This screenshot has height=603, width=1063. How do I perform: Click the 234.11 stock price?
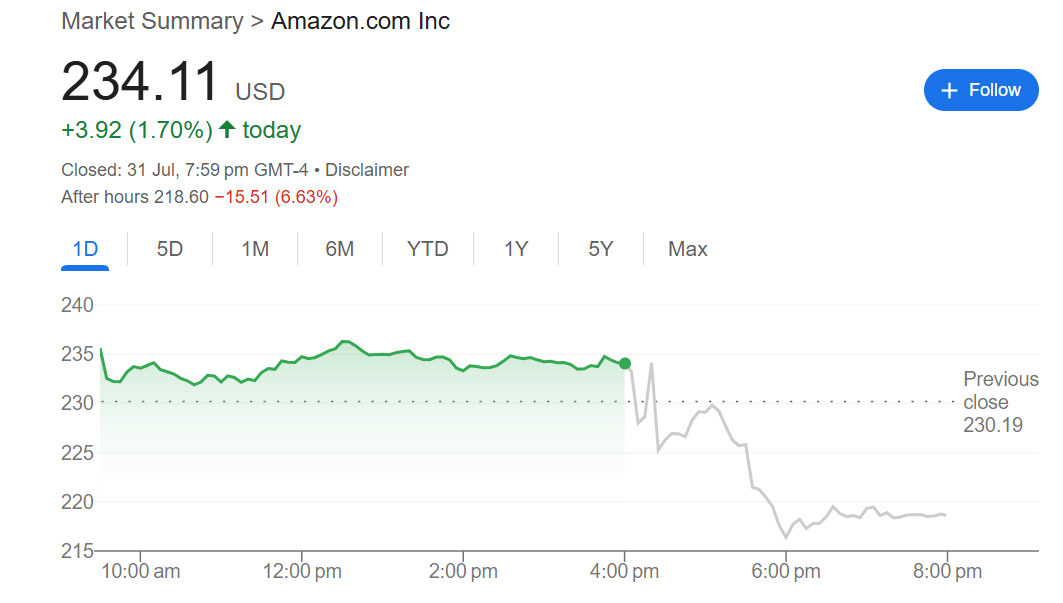click(140, 83)
